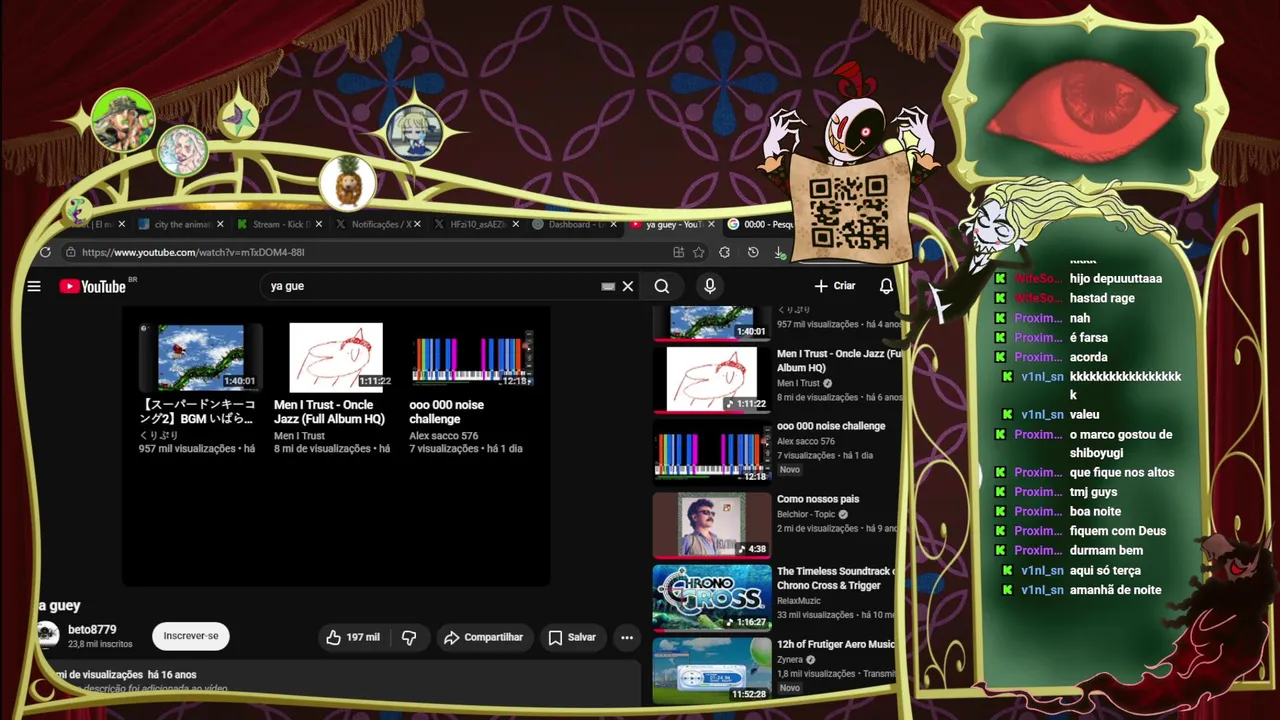Reload the page with the browser refresh icon
This screenshot has height=720, width=1280.
pyautogui.click(x=46, y=252)
